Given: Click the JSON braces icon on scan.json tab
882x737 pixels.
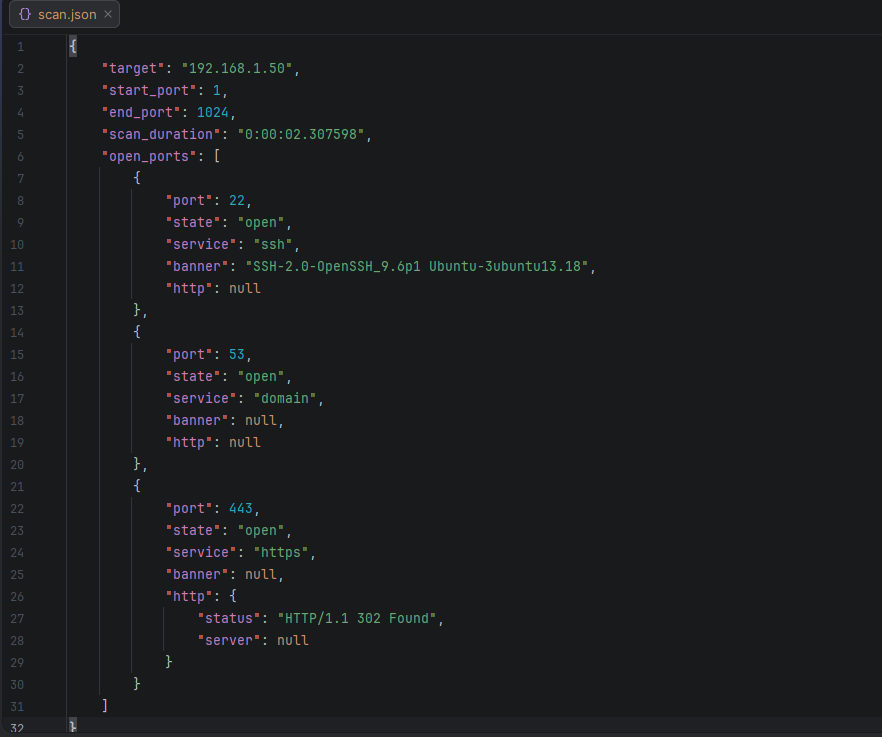Looking at the screenshot, I should [25, 14].
